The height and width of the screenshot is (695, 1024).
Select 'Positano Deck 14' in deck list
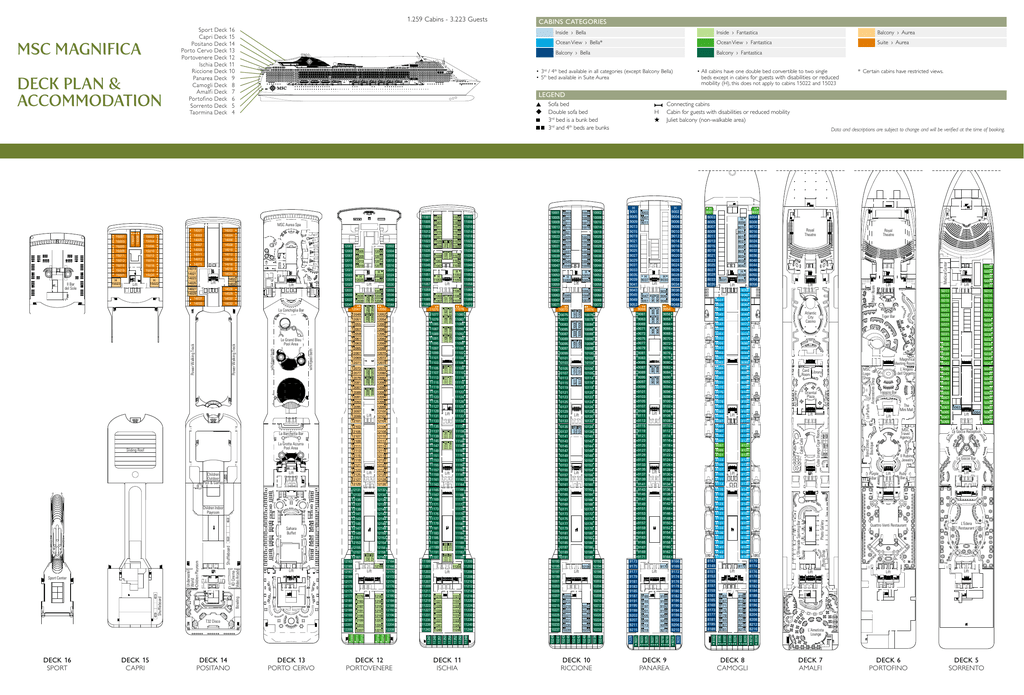tap(213, 44)
